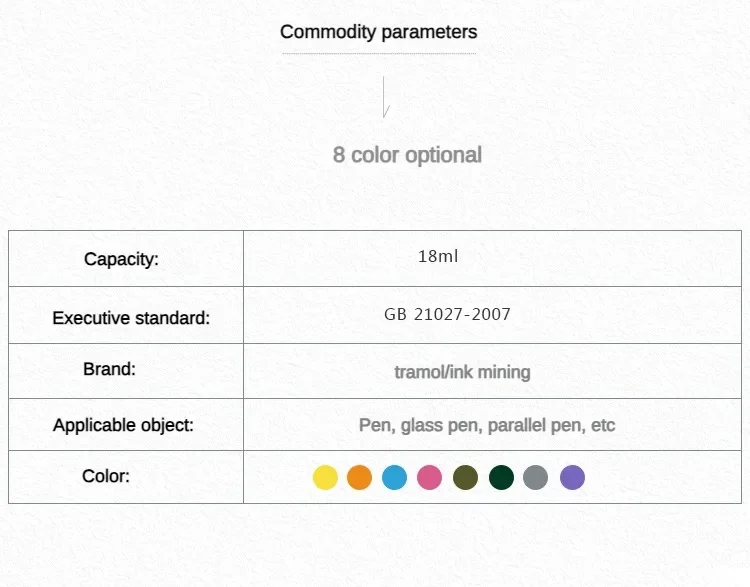Click the Color row label
The width and height of the screenshot is (750, 587).
(106, 476)
